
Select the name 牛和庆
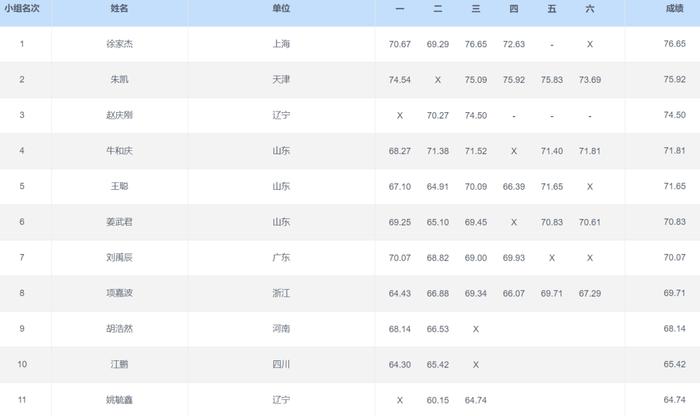pos(119,151)
